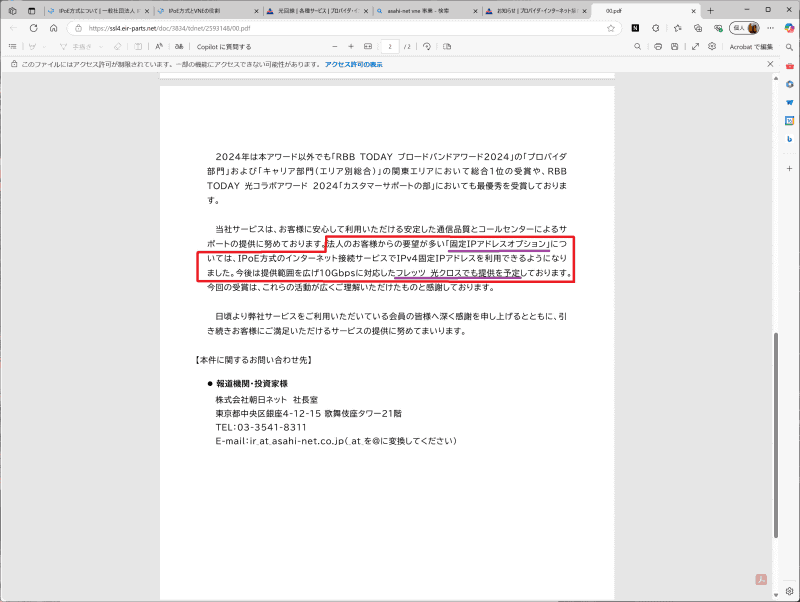The width and height of the screenshot is (800, 602).
Task: Select the page number input field
Action: point(390,46)
